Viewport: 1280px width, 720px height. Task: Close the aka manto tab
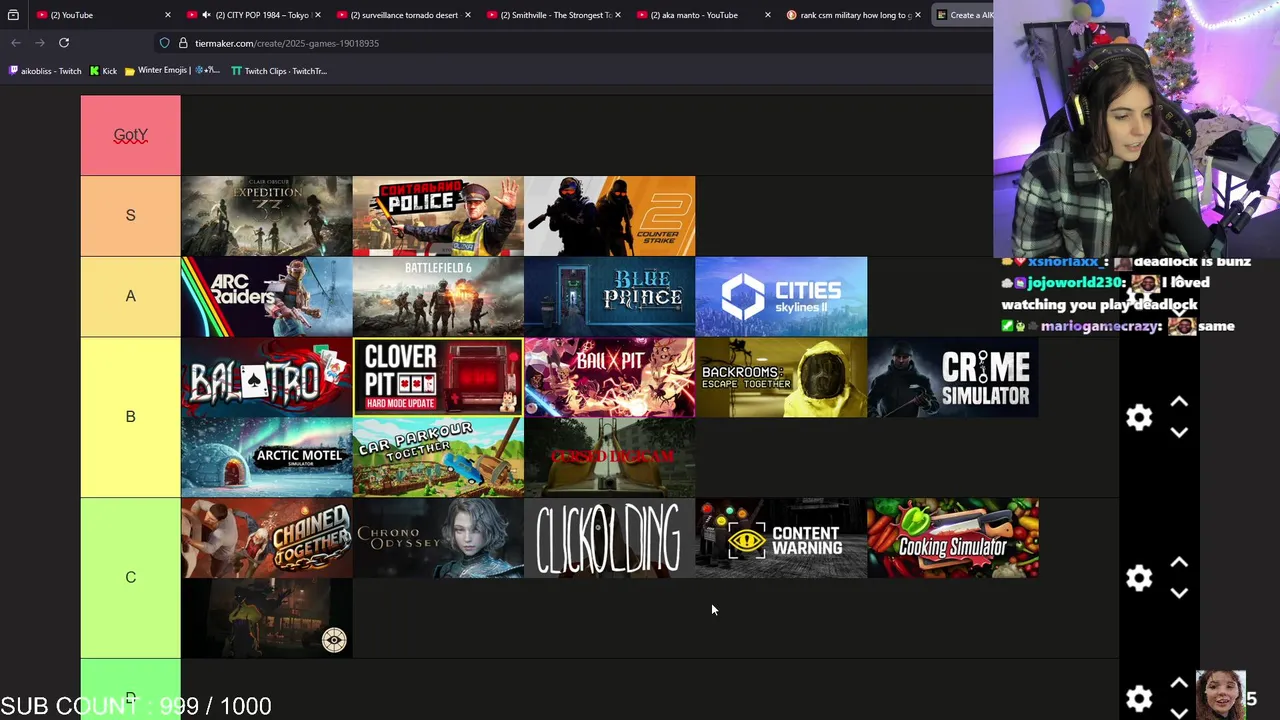[x=768, y=15]
